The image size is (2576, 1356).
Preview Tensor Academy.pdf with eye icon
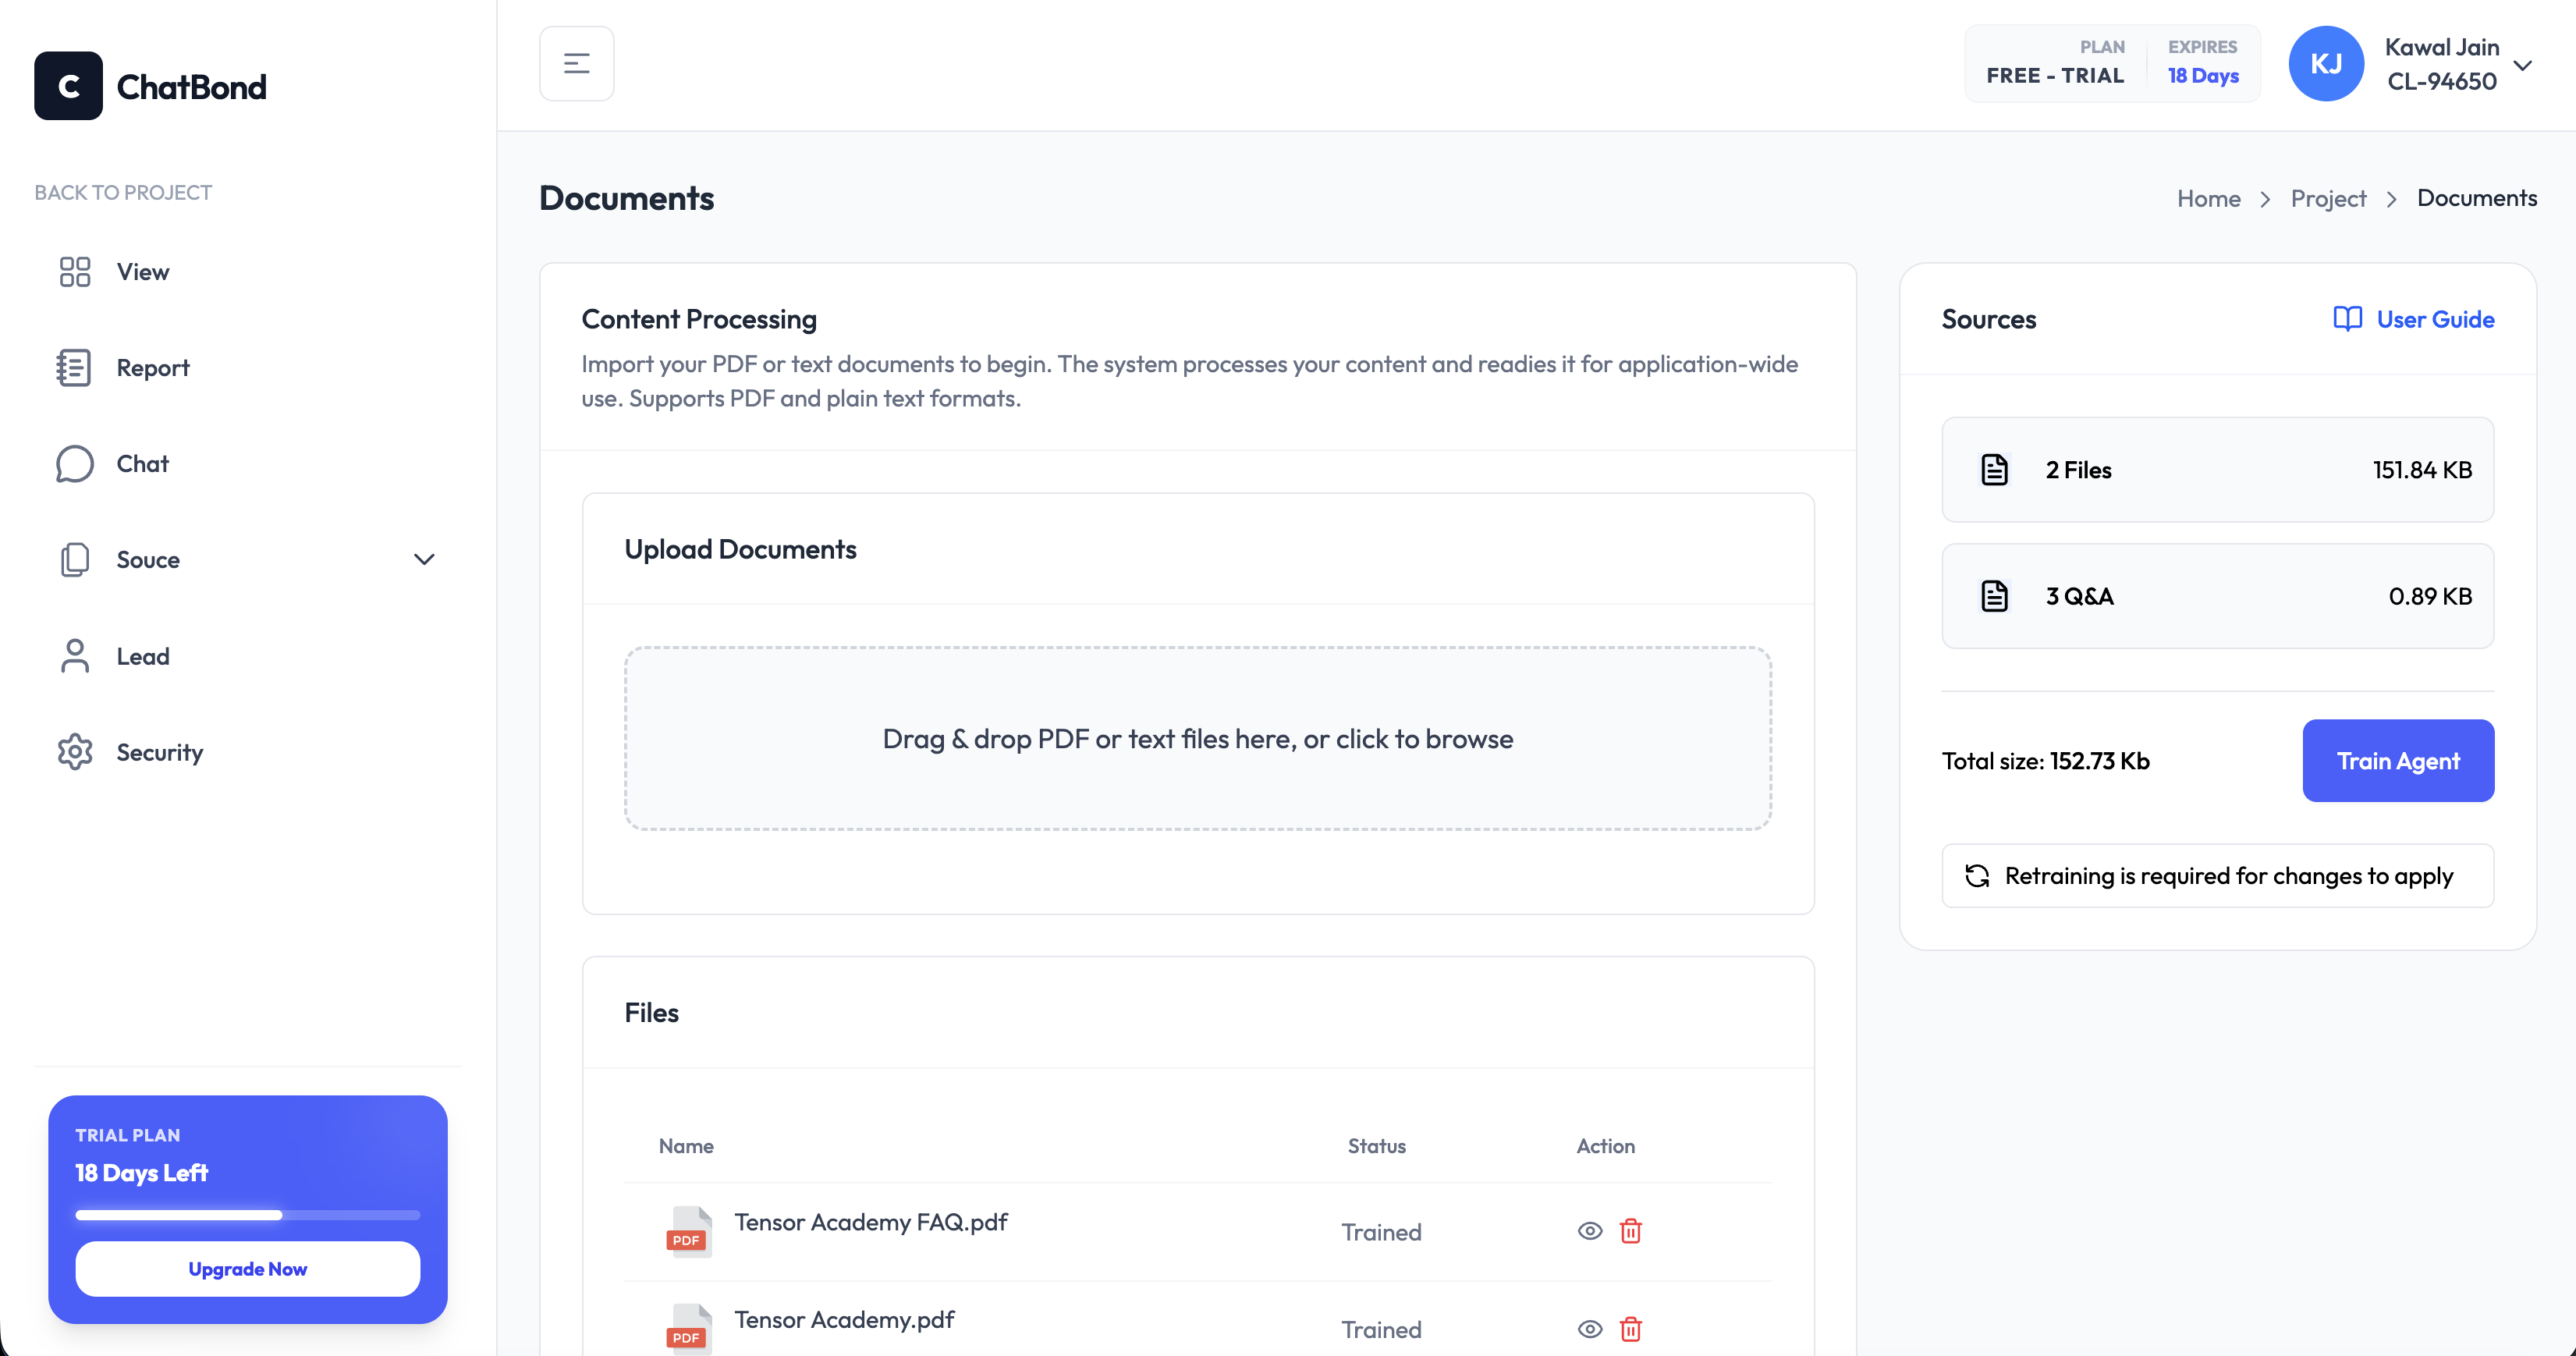[x=1589, y=1329]
